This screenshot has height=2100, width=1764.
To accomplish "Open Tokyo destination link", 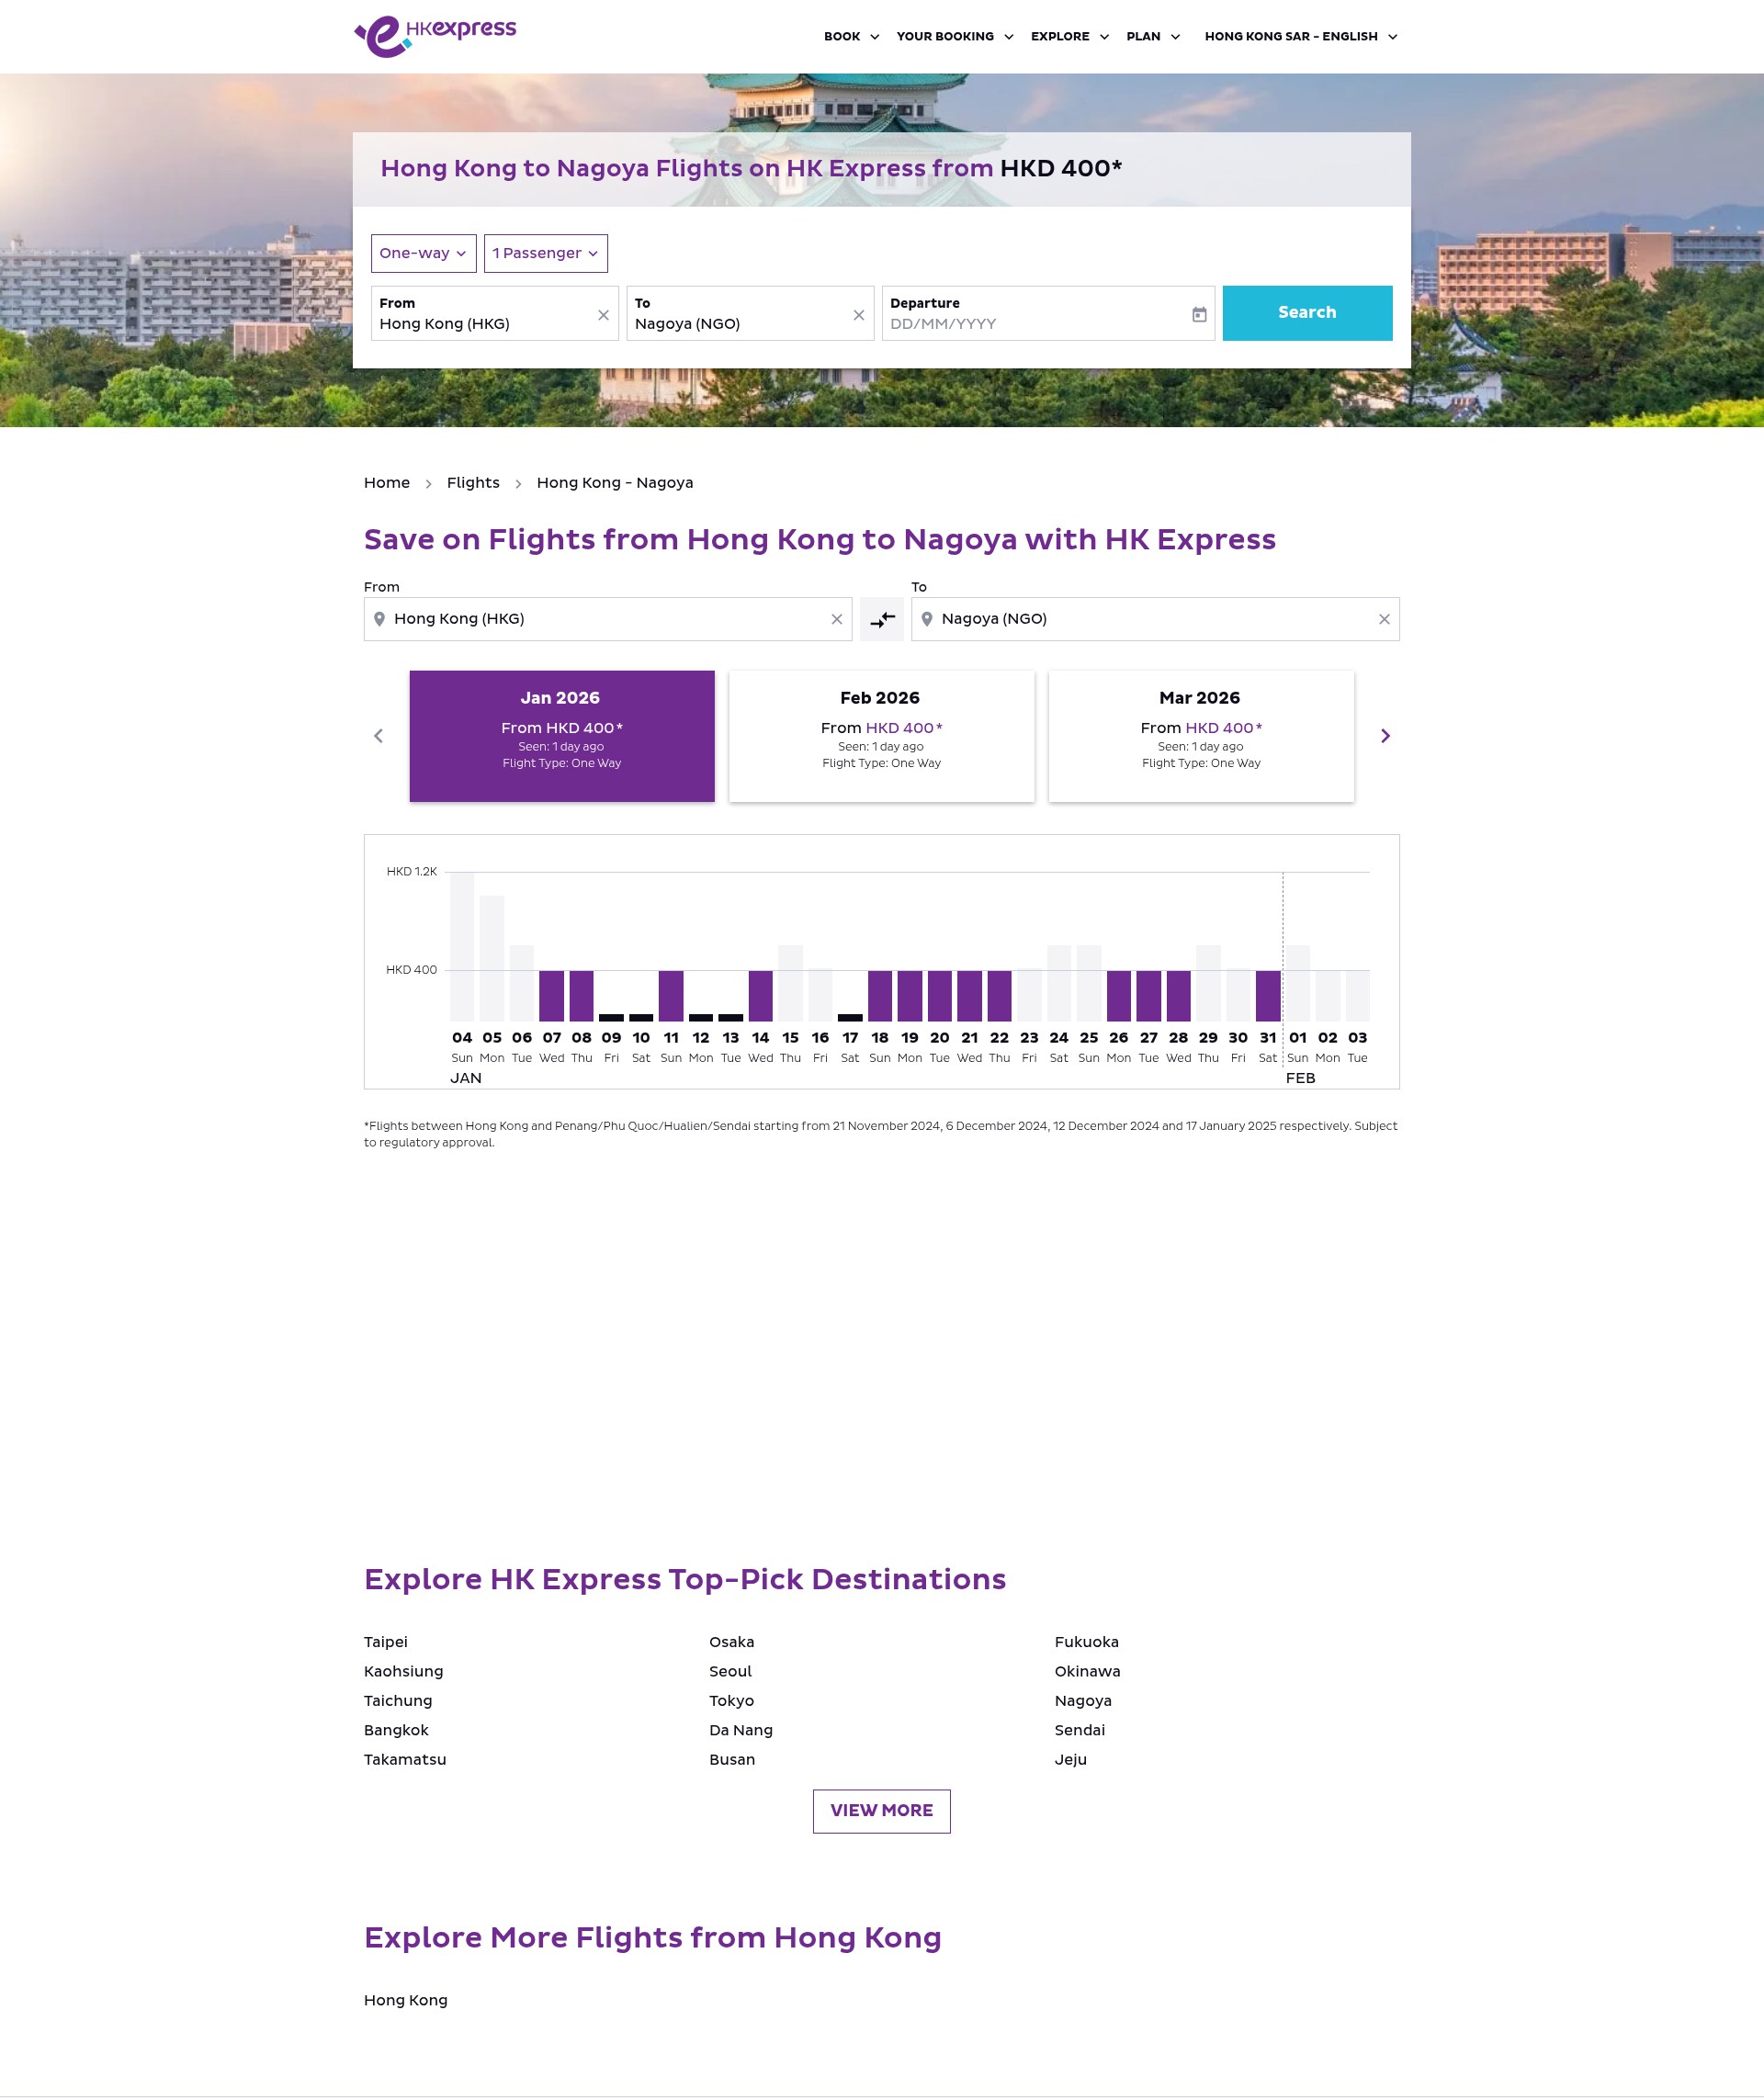I will [x=732, y=1701].
